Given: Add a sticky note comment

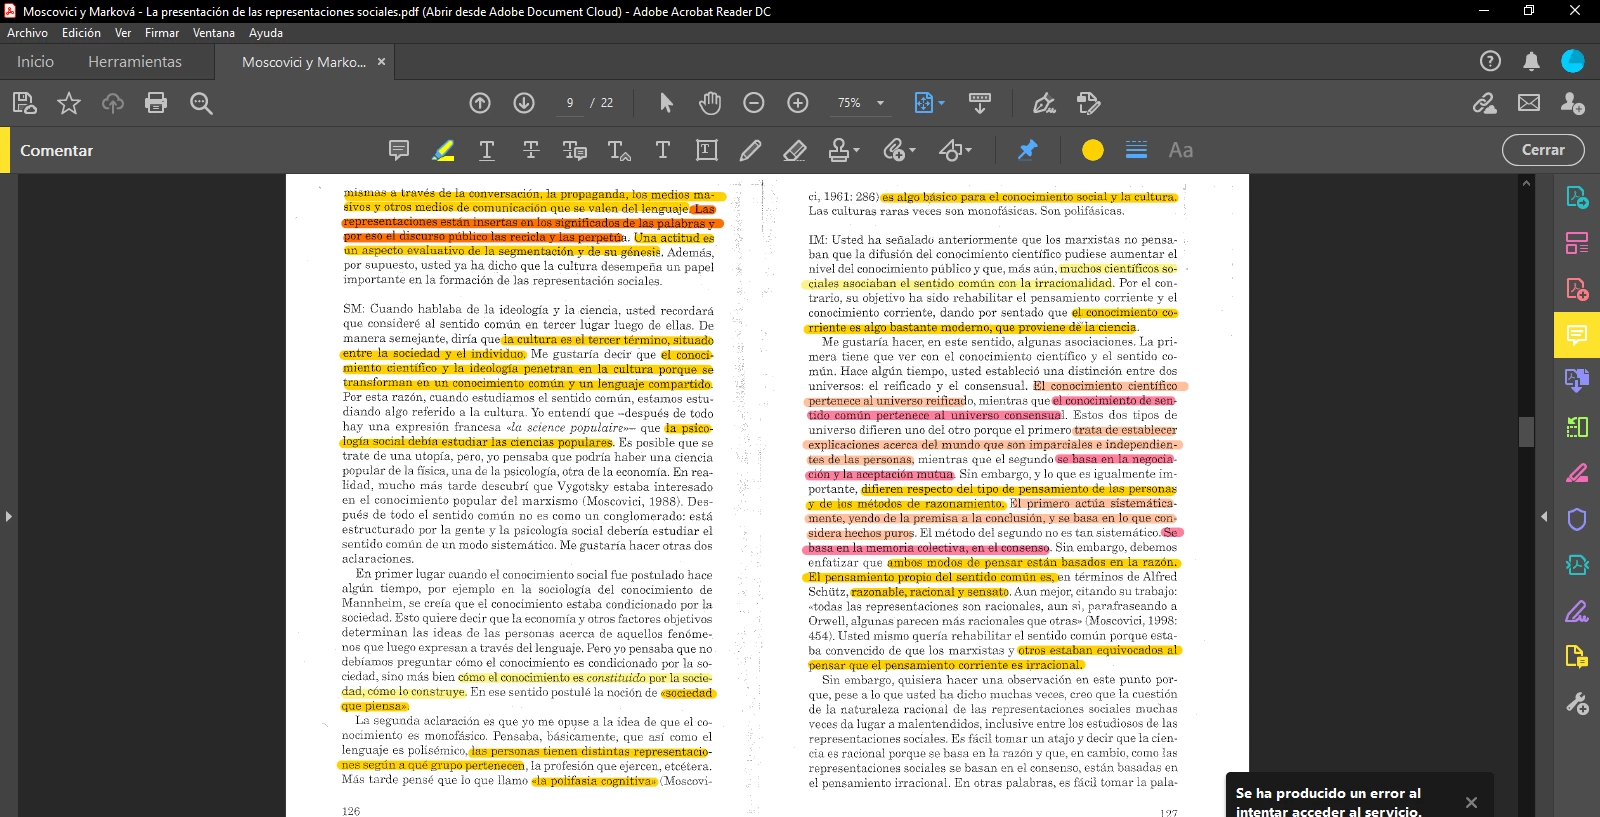Looking at the screenshot, I should pyautogui.click(x=399, y=150).
